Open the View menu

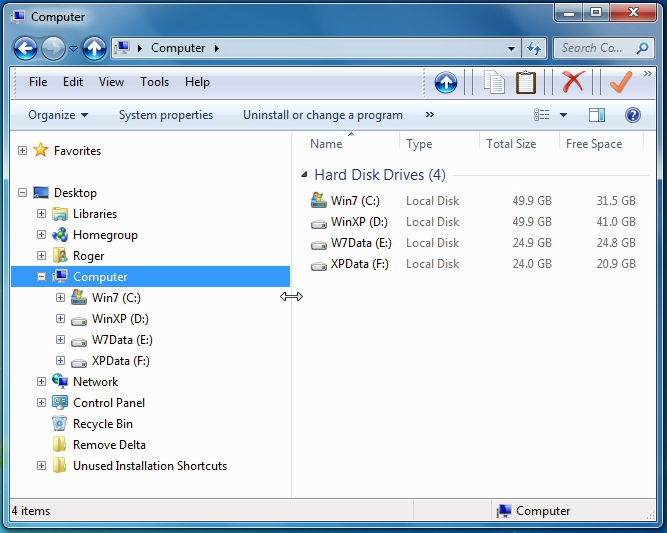click(x=111, y=82)
